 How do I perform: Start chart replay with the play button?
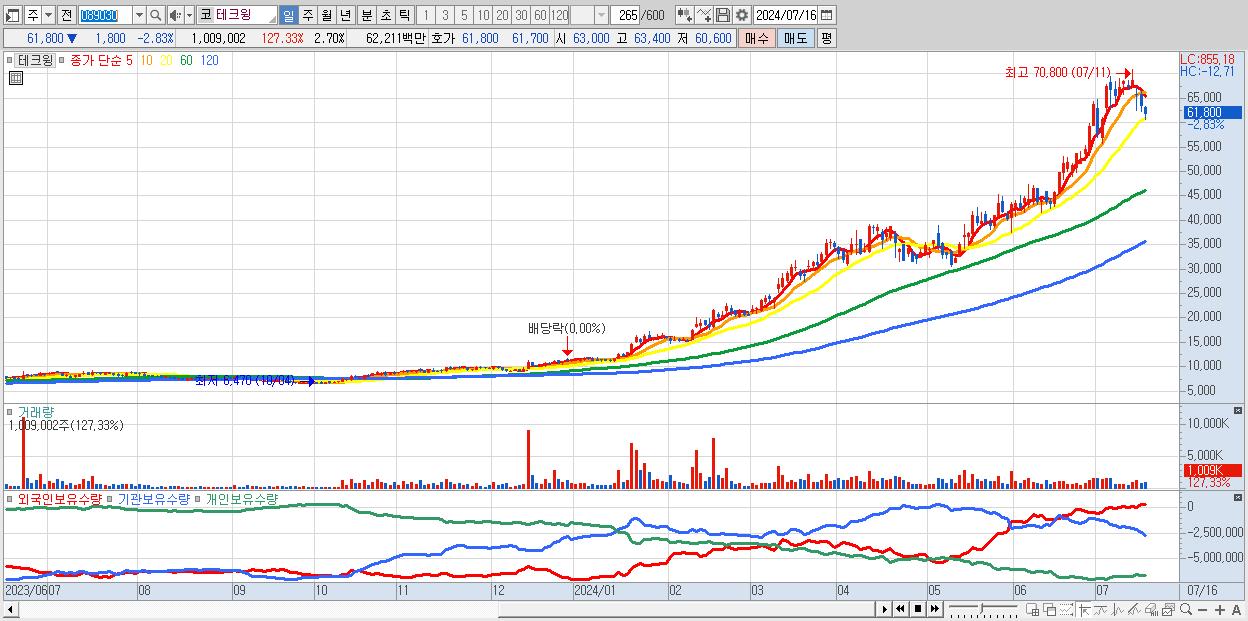tap(885, 609)
